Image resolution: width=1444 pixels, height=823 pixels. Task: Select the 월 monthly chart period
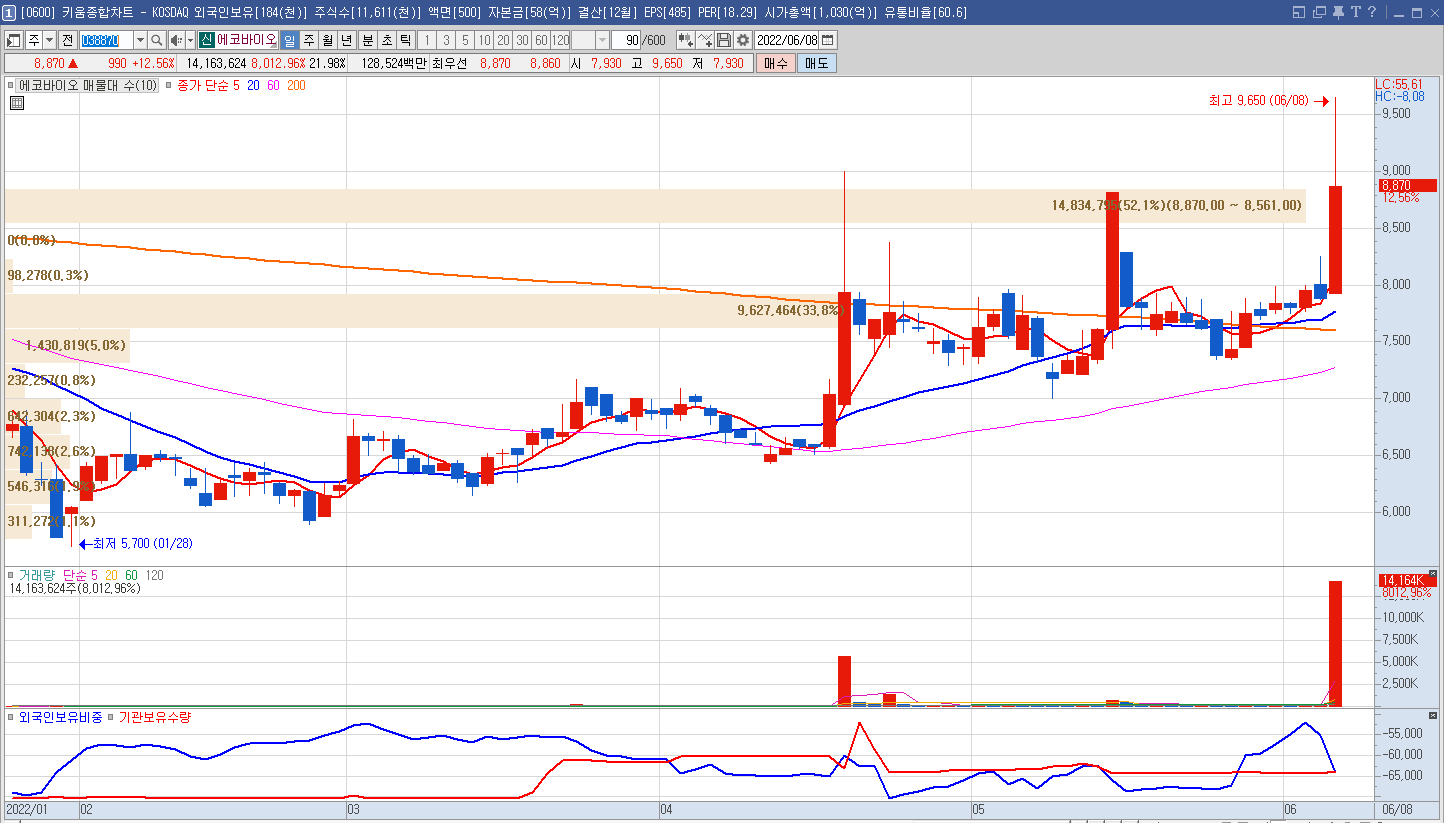[328, 40]
